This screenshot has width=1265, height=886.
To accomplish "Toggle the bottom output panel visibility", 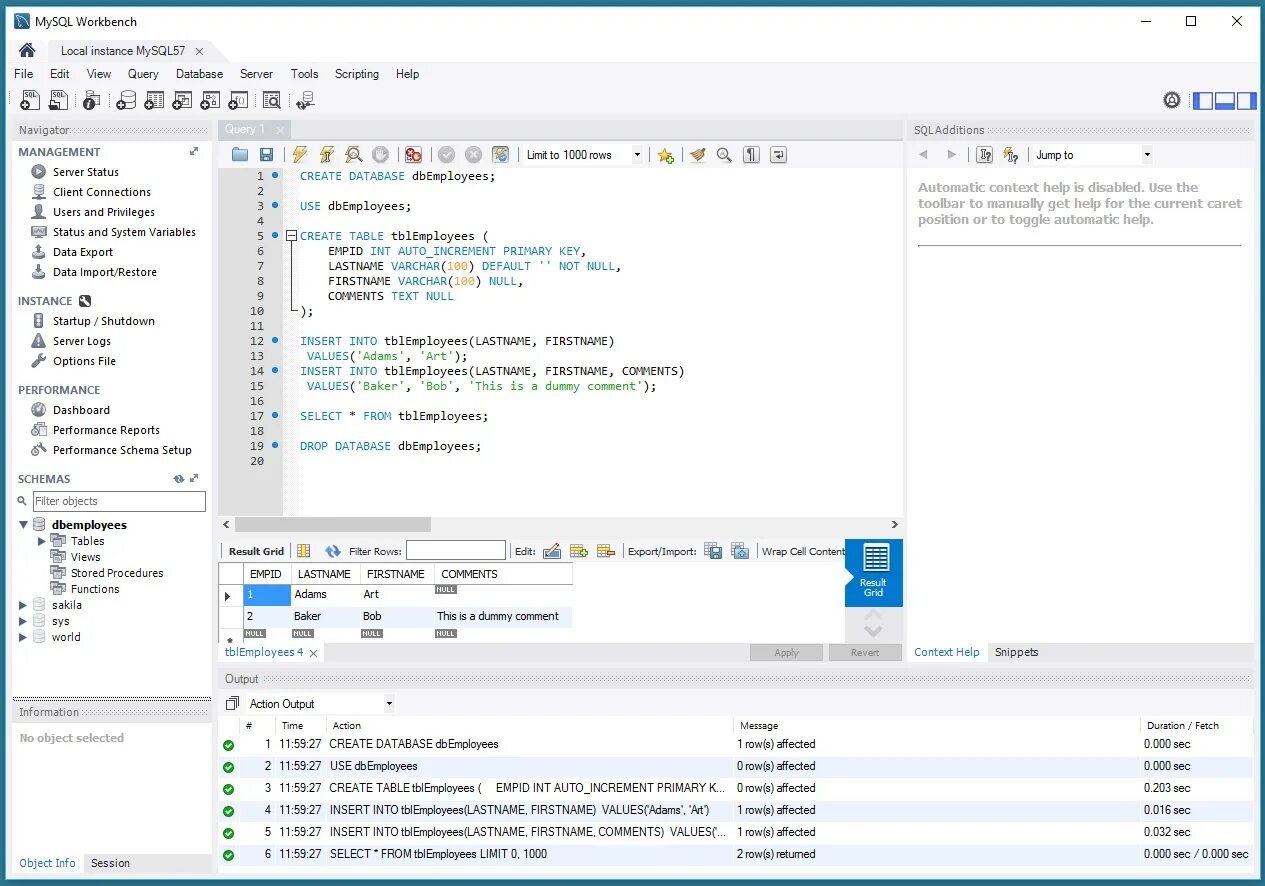I will pos(1224,100).
